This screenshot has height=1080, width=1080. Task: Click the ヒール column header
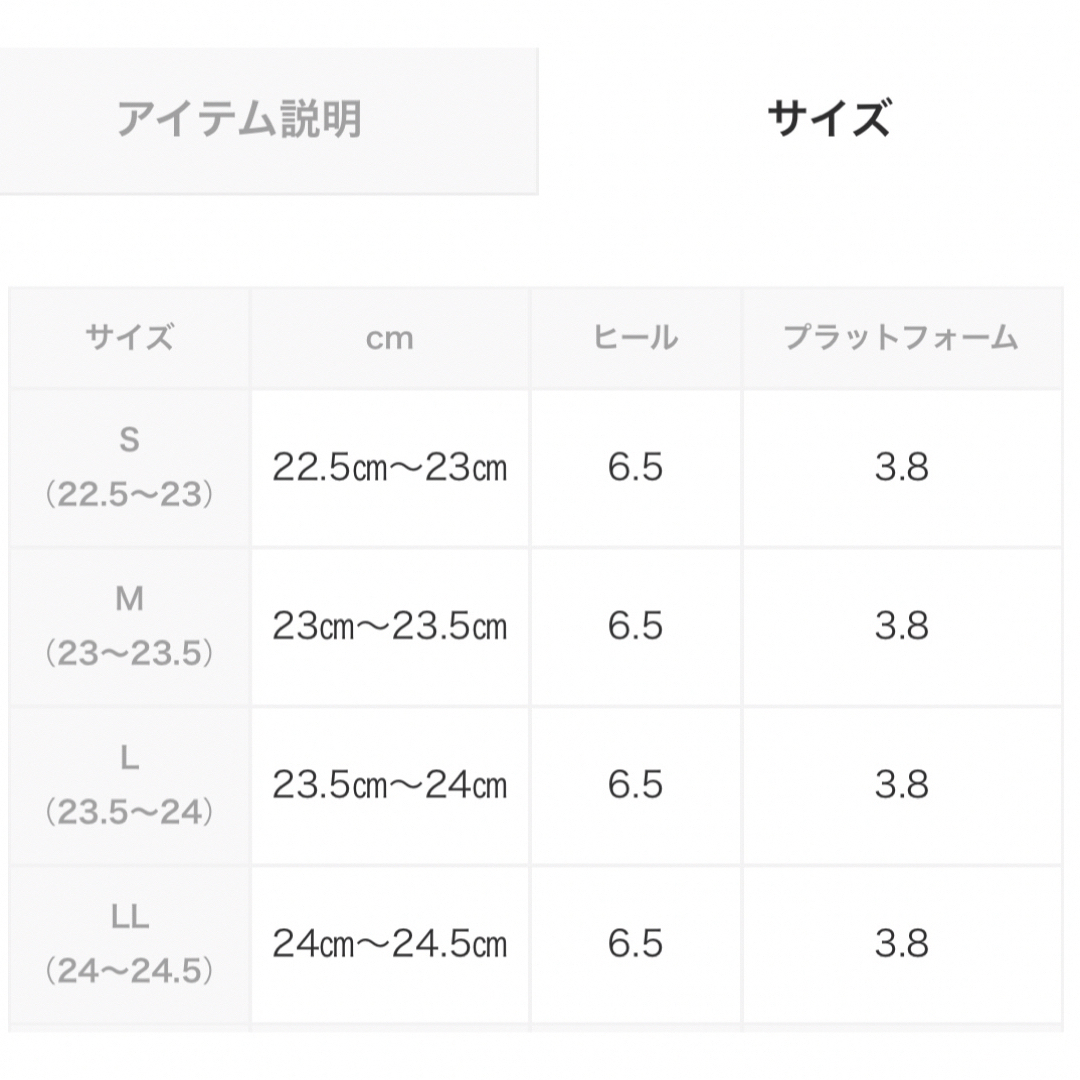point(636,338)
